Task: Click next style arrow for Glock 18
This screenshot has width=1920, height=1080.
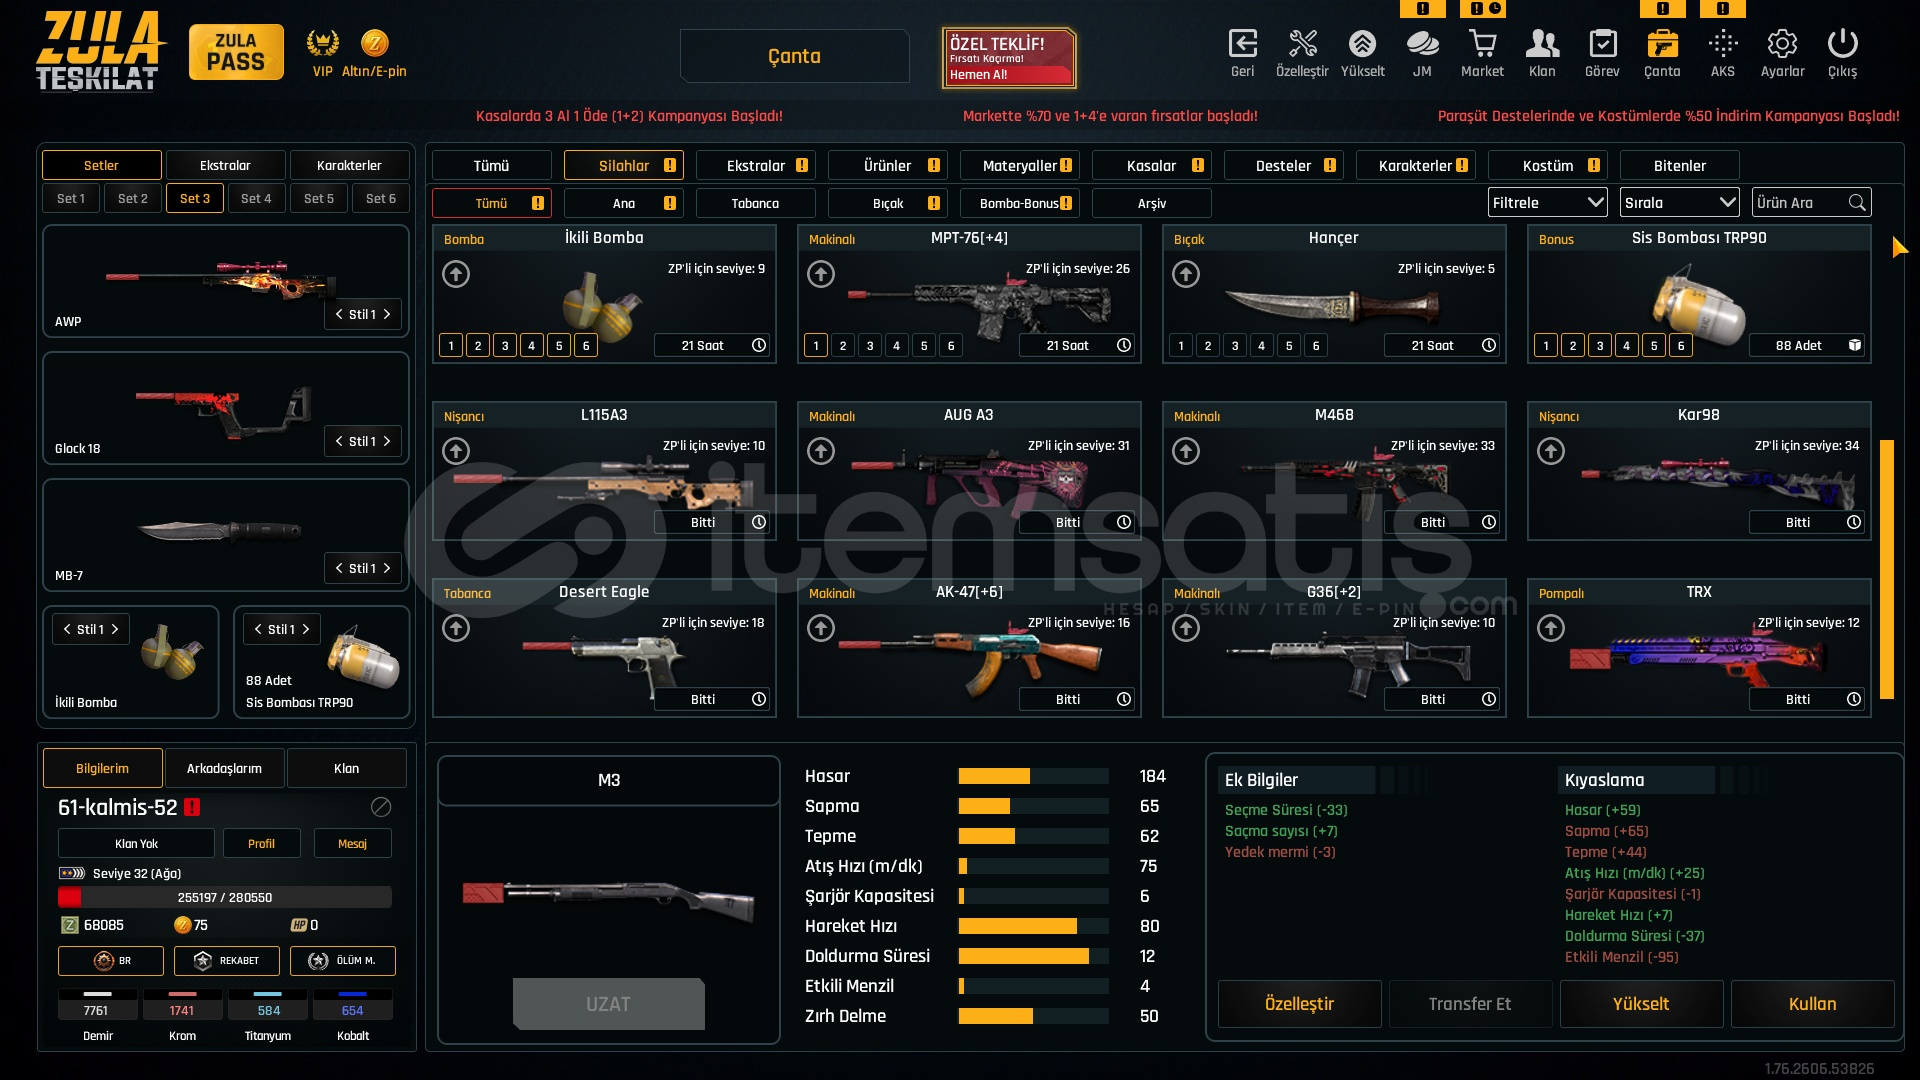Action: point(387,441)
